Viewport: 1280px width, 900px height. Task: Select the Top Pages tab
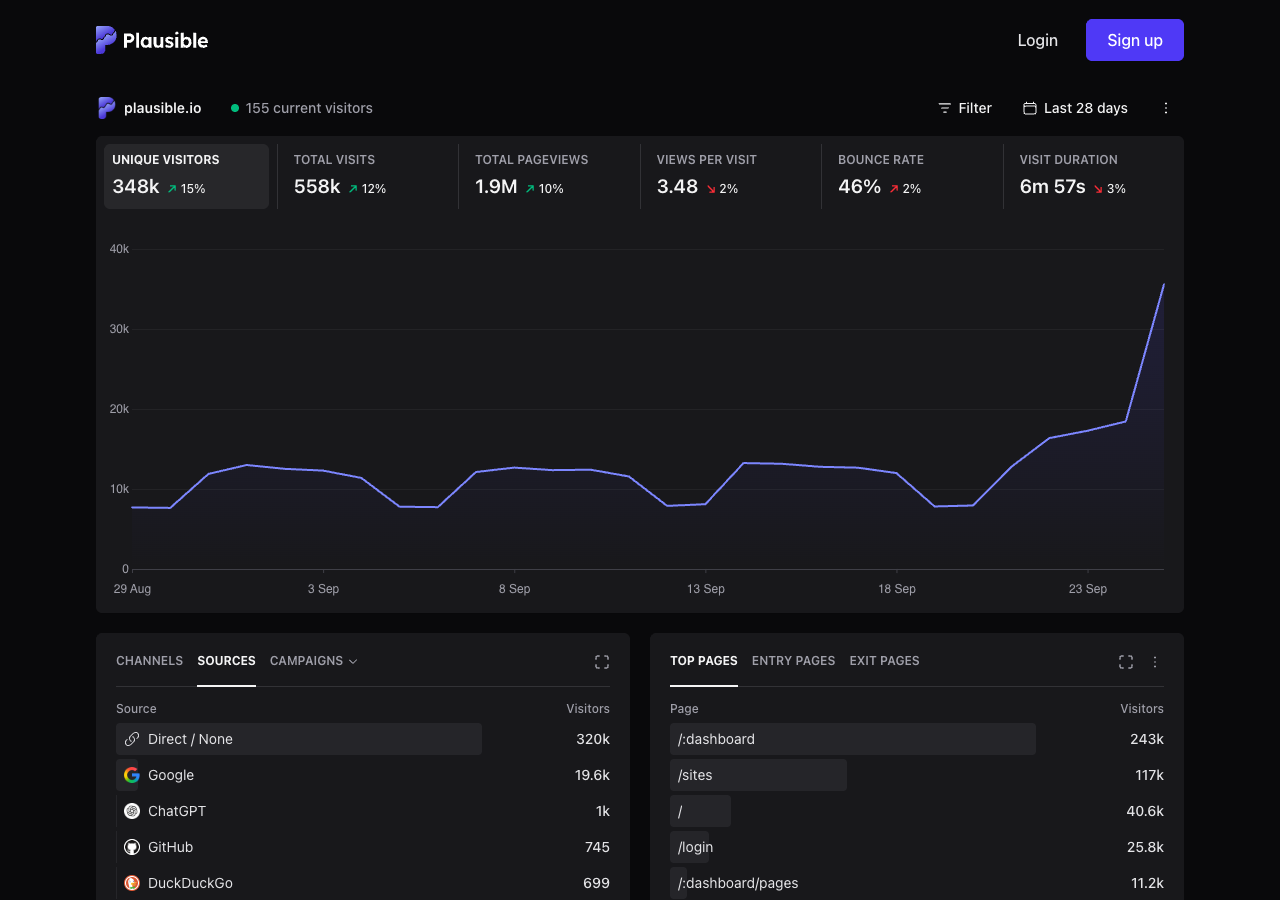click(x=704, y=661)
